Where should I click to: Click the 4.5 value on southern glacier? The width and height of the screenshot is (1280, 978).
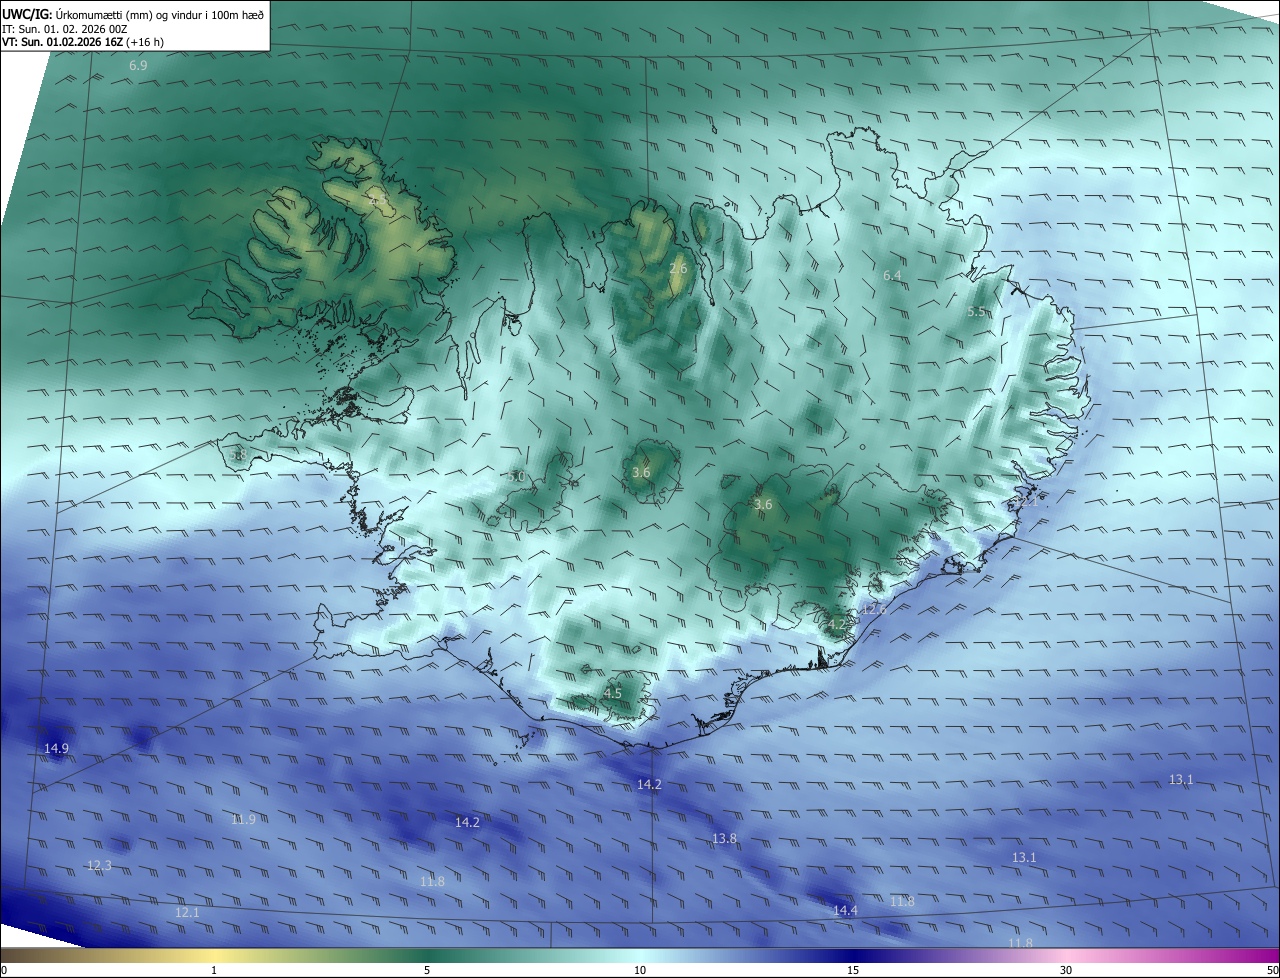click(613, 693)
